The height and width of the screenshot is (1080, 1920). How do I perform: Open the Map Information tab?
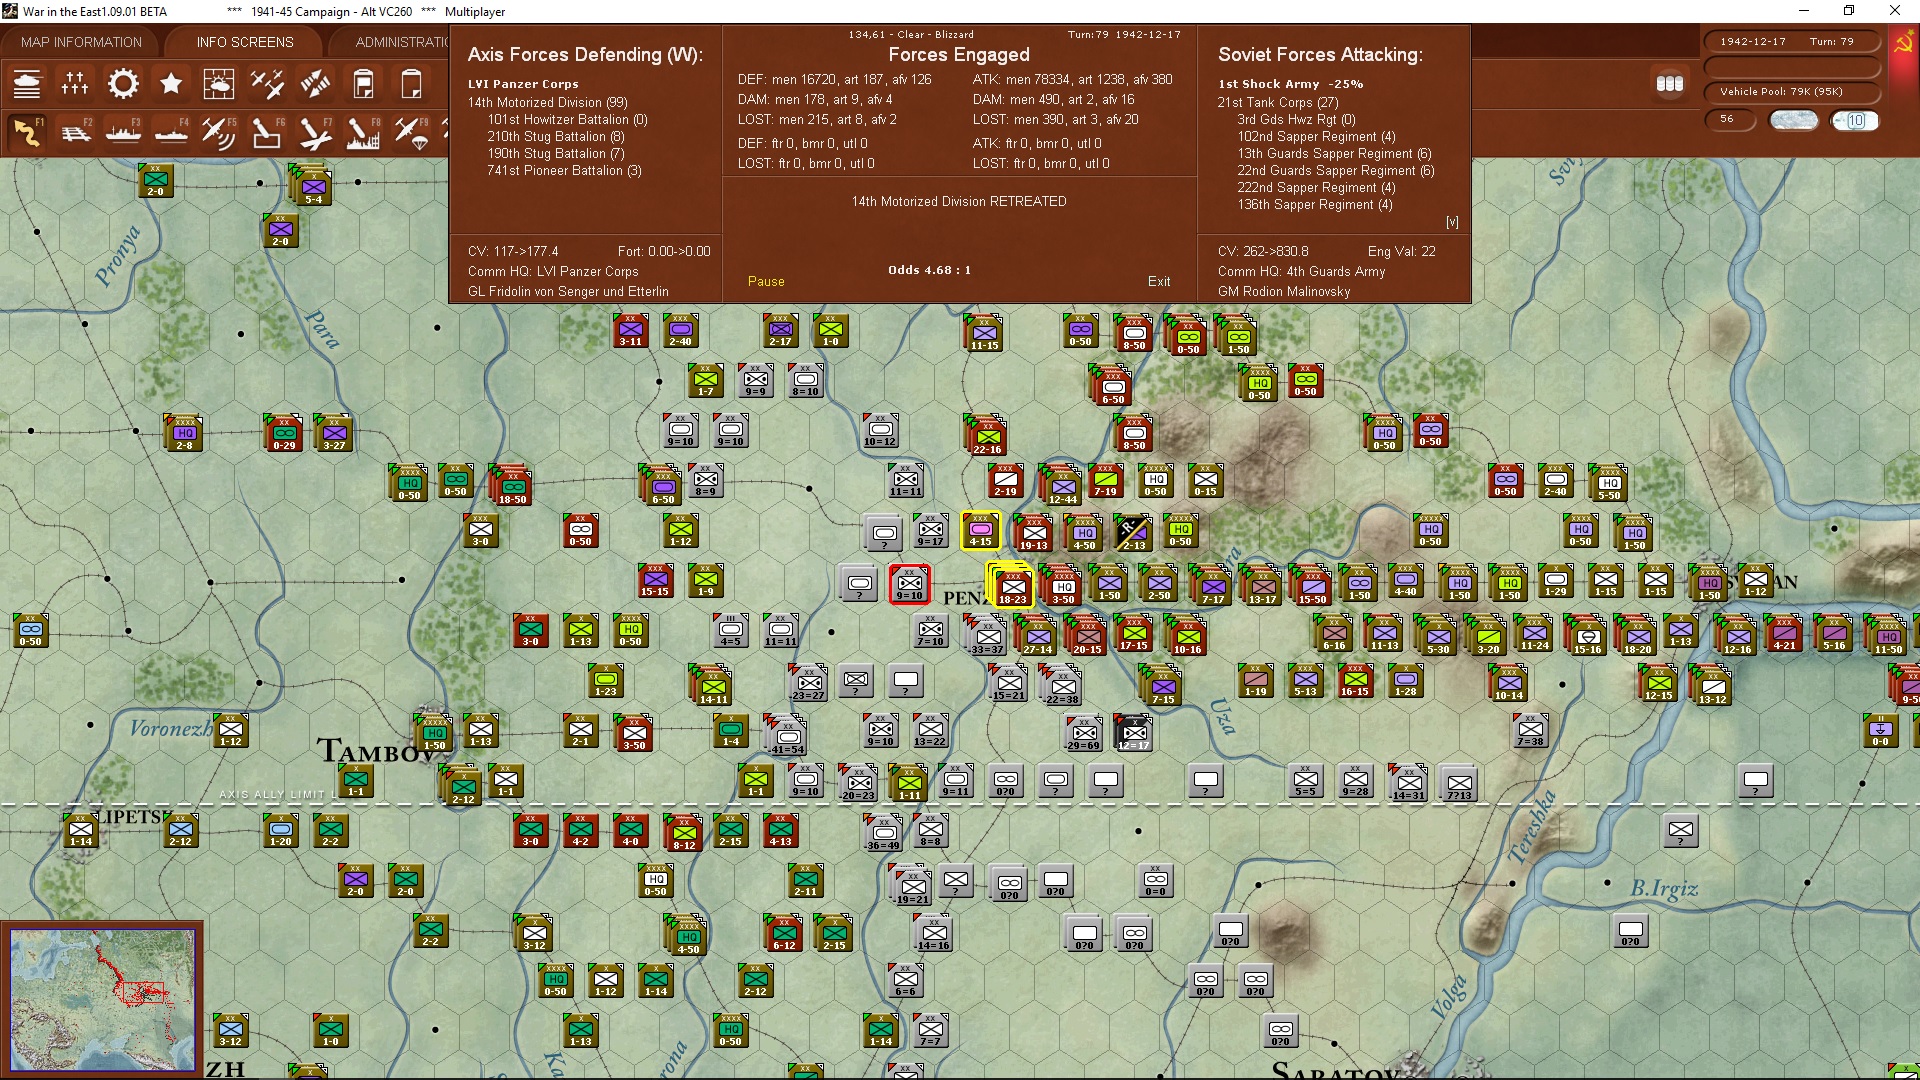click(81, 42)
